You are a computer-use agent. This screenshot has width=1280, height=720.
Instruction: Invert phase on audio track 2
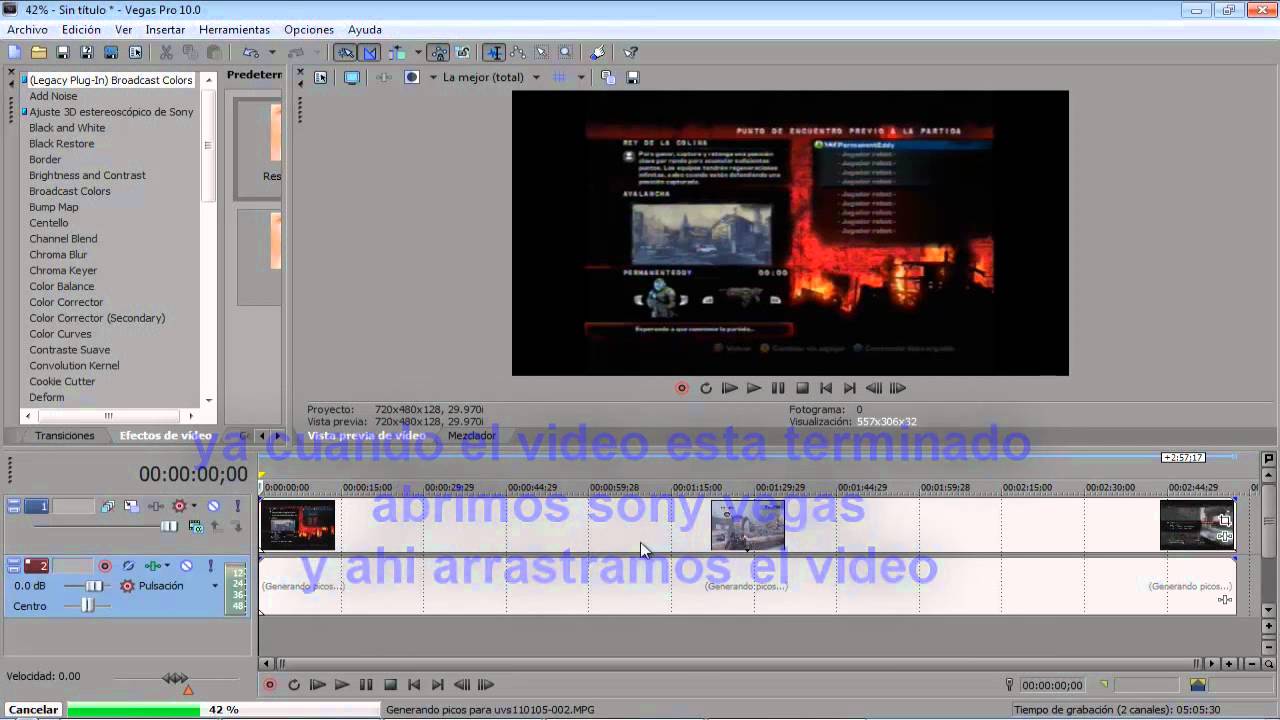[128, 566]
